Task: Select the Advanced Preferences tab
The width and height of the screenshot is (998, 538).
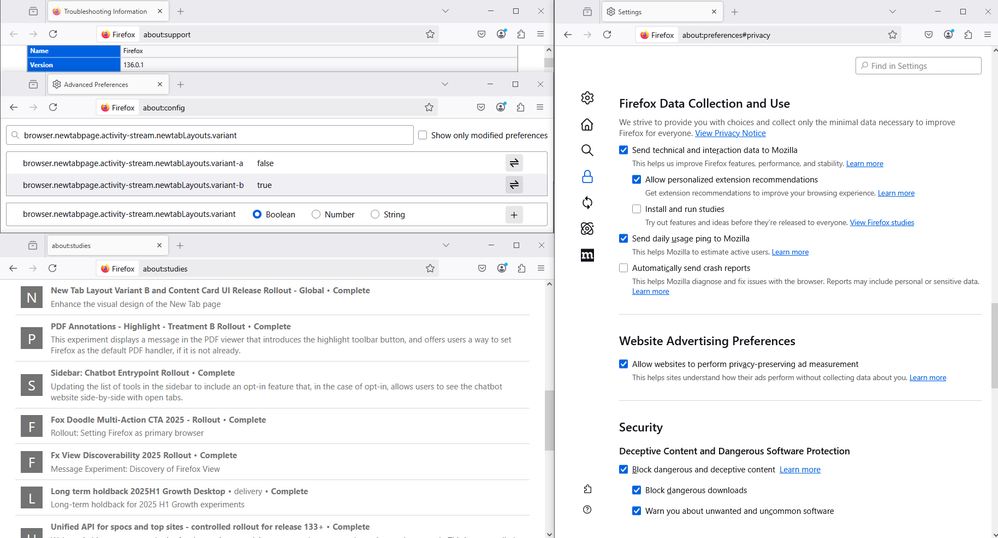Action: pos(108,84)
